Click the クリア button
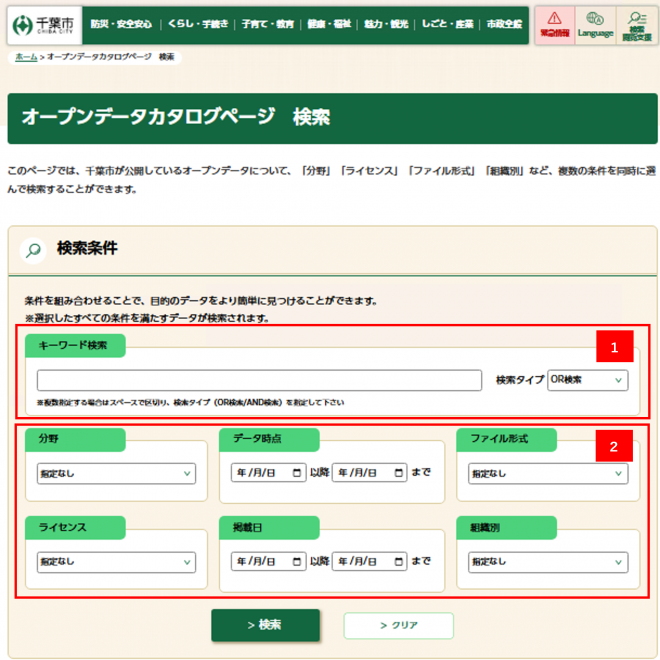 tap(398, 625)
